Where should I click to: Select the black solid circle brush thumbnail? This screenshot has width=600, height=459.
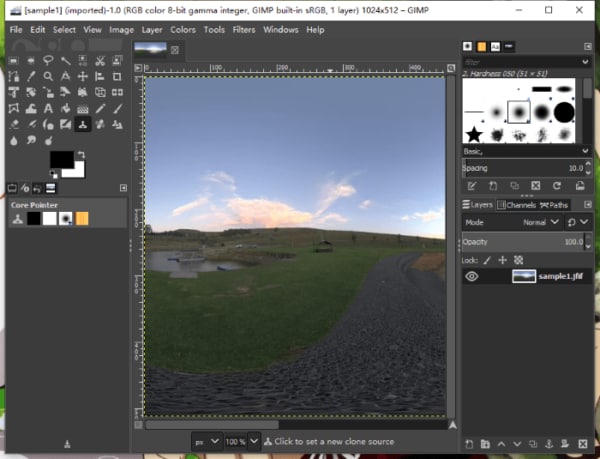(x=564, y=112)
